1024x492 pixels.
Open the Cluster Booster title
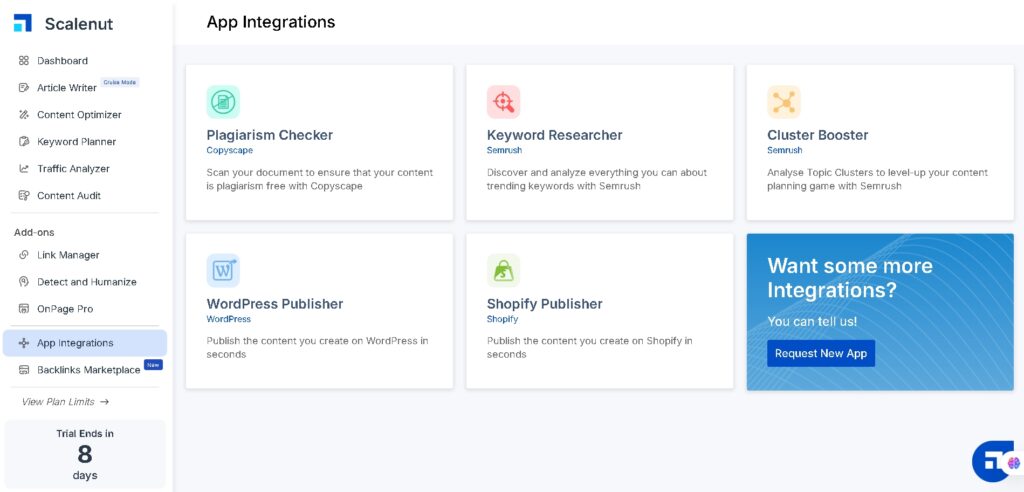(x=818, y=135)
